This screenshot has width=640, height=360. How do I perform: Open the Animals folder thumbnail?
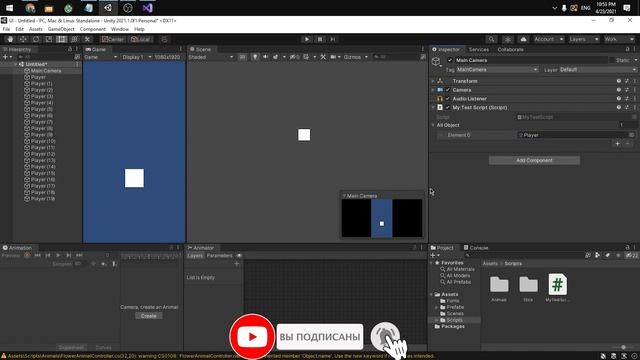click(x=499, y=284)
